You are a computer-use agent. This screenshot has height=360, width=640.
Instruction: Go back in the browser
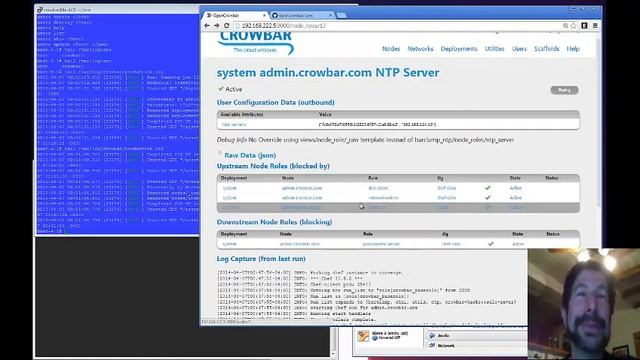pos(207,26)
